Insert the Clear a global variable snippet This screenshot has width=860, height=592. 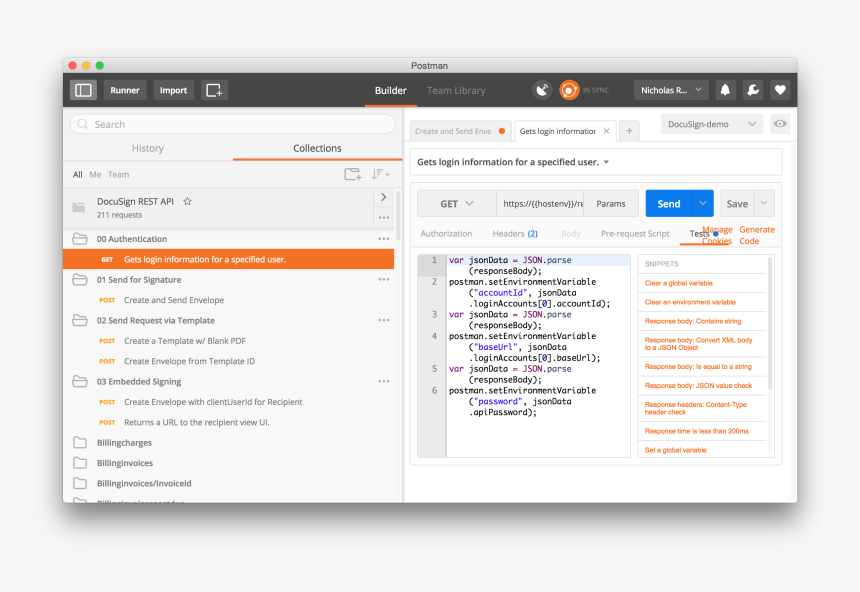678,283
